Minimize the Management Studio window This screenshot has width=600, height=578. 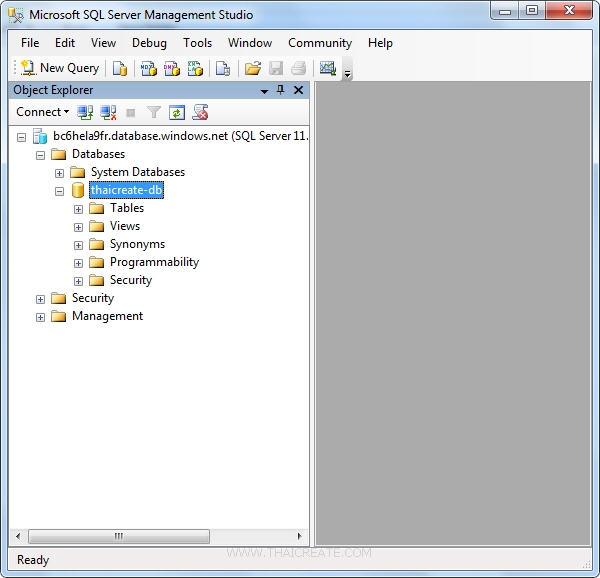point(505,11)
